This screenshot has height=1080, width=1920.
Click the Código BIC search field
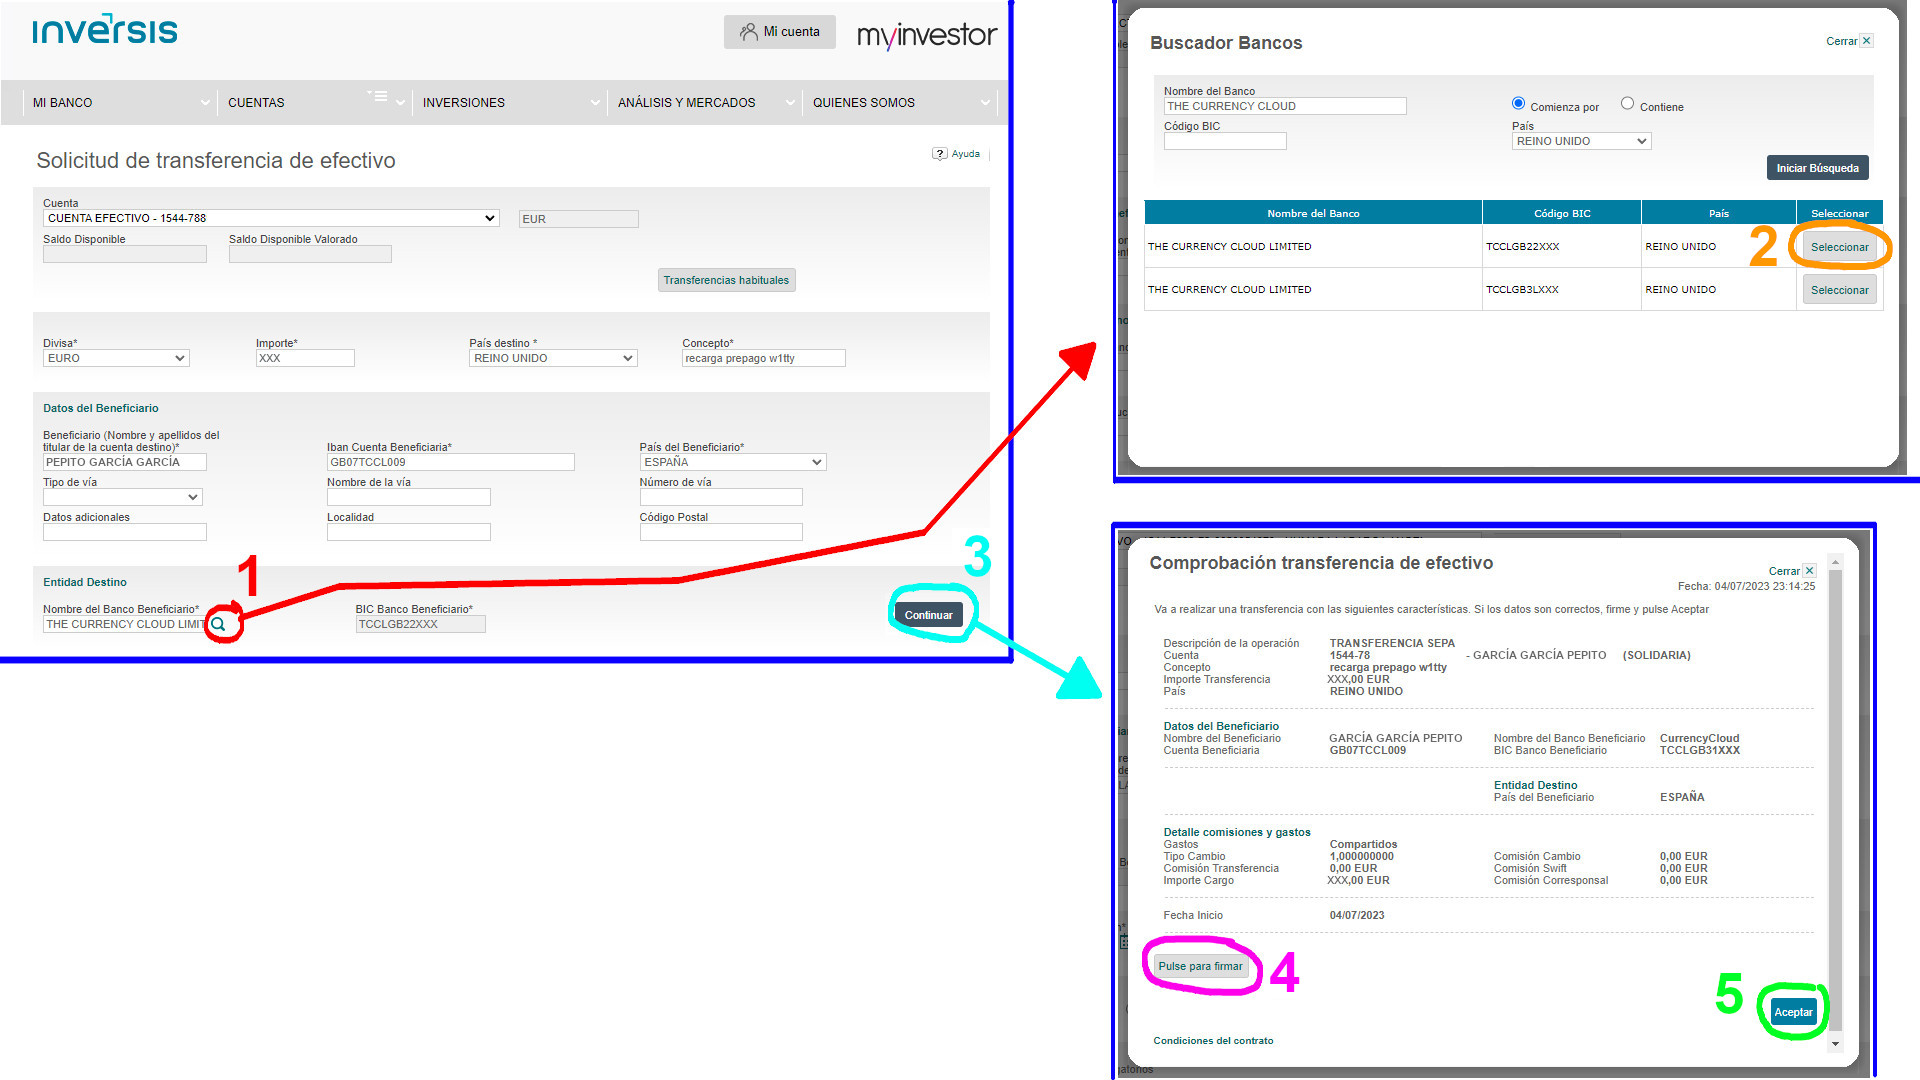click(1225, 141)
